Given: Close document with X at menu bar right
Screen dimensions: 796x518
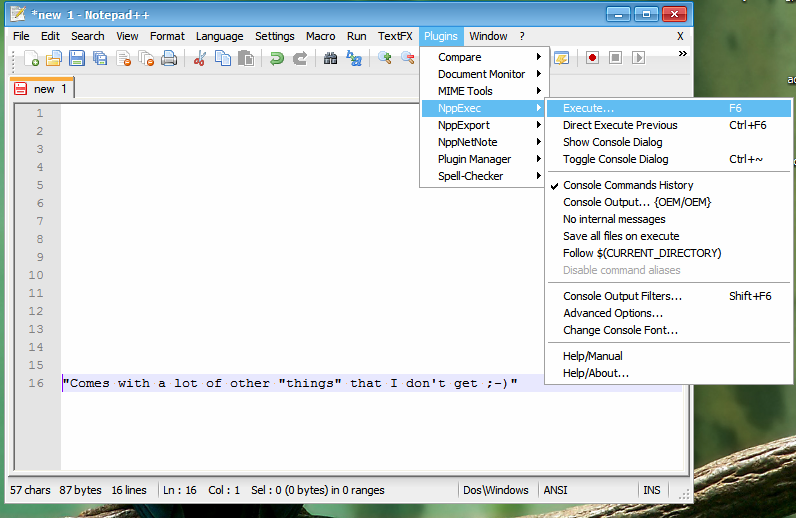Looking at the screenshot, I should [x=680, y=36].
